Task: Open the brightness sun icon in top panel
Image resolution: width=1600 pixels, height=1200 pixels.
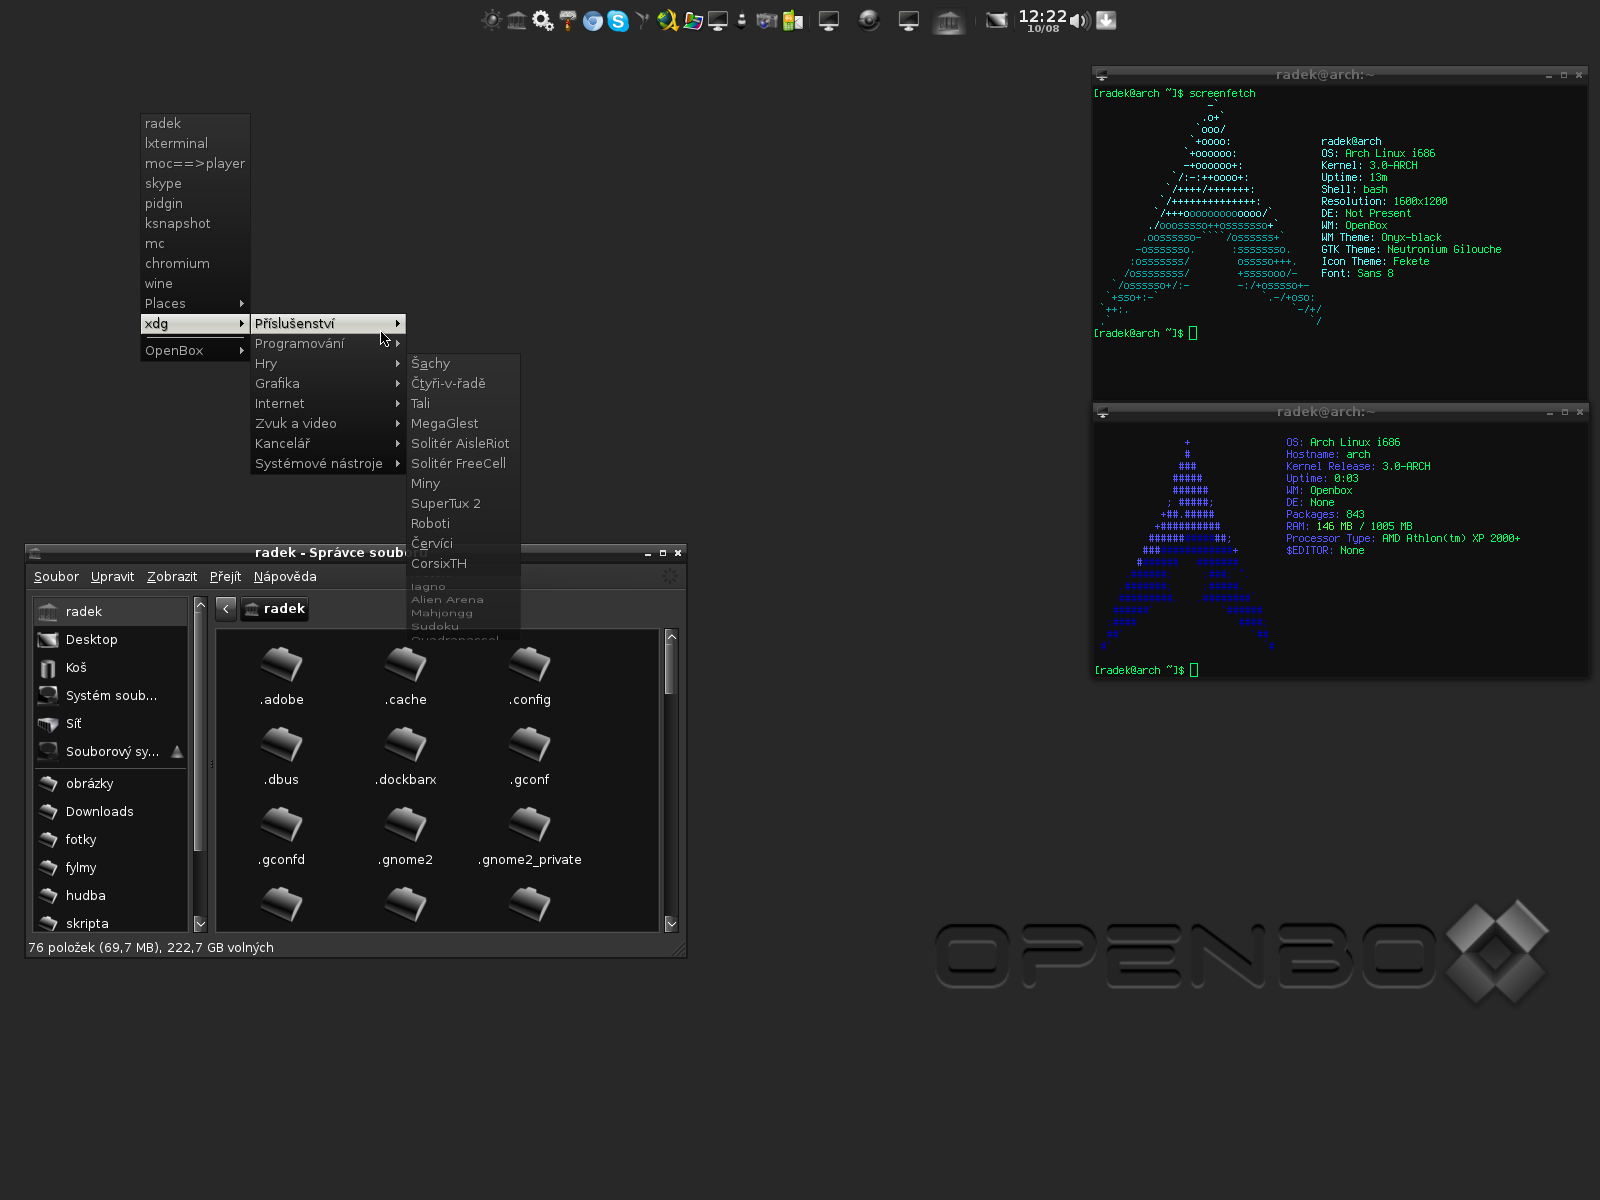Action: click(x=492, y=20)
